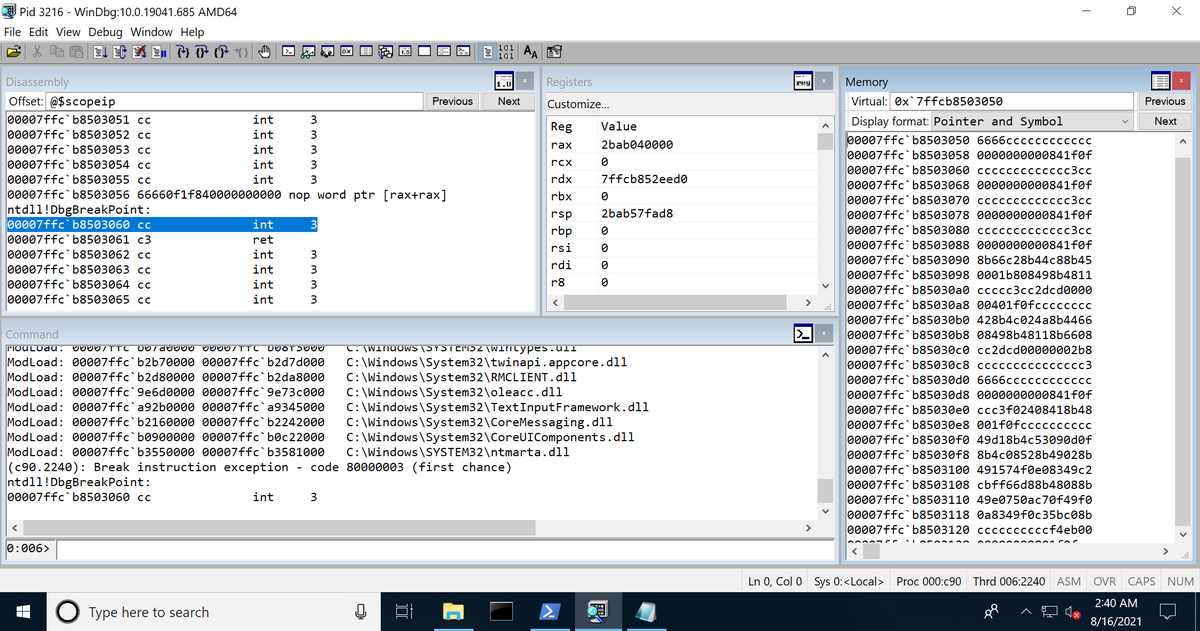Screen dimensions: 1200x631
Task: Click the Step Into toolbar icon
Action: [x=183, y=51]
